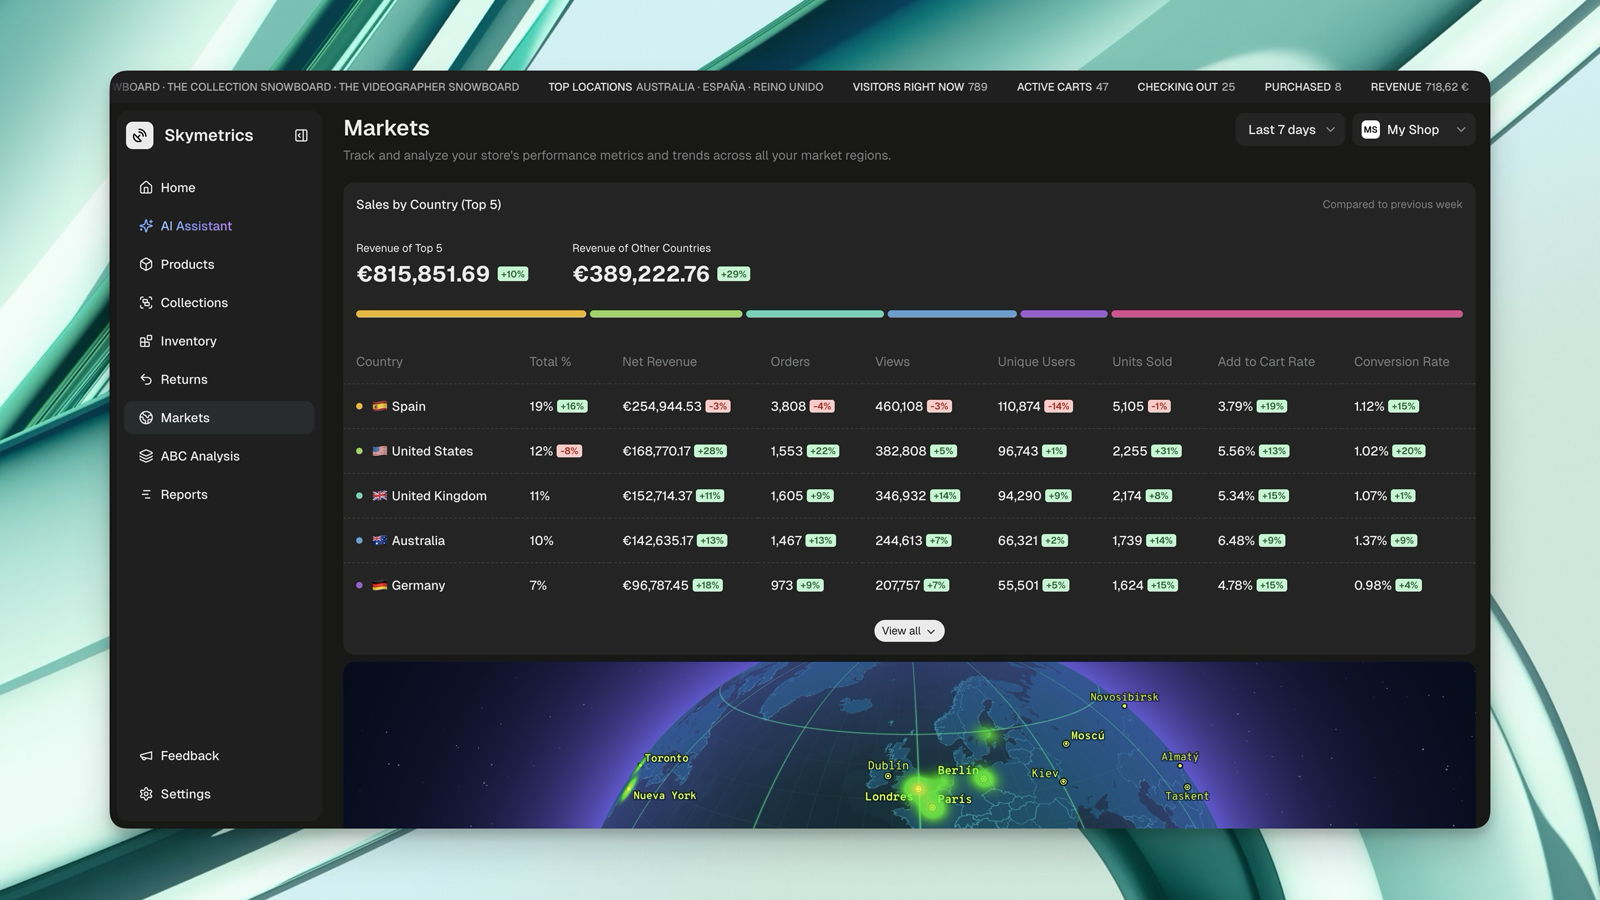The height and width of the screenshot is (900, 1600).
Task: Click Top Locations ticker entry
Action: (x=686, y=87)
